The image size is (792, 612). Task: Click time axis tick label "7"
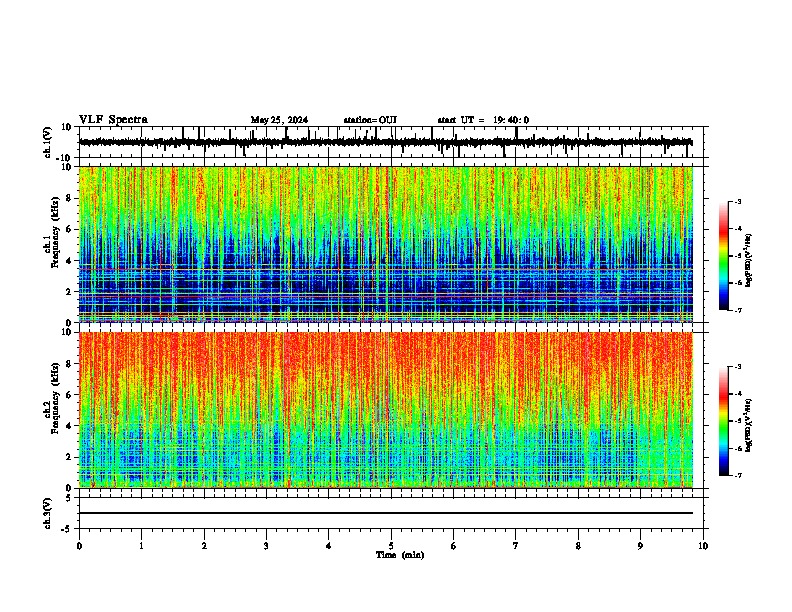(516, 546)
